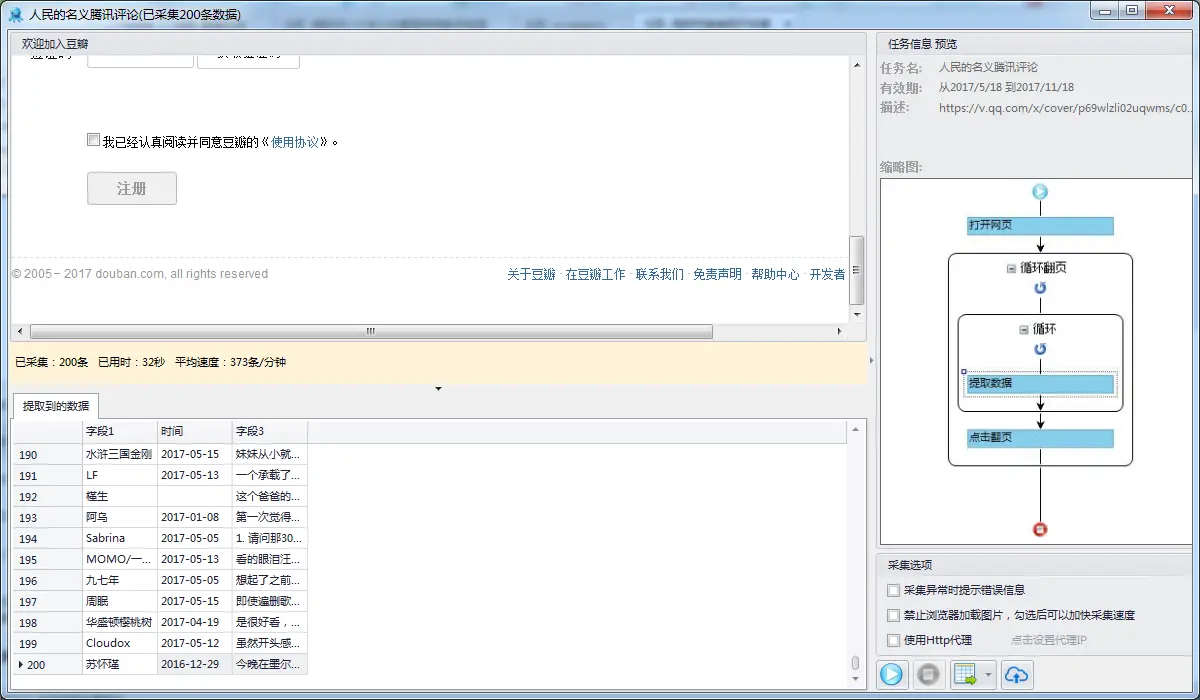Viewport: 1200px width, 700px height.
Task: Select row 190 cell 水浒三国金刚
Action: [x=119, y=454]
